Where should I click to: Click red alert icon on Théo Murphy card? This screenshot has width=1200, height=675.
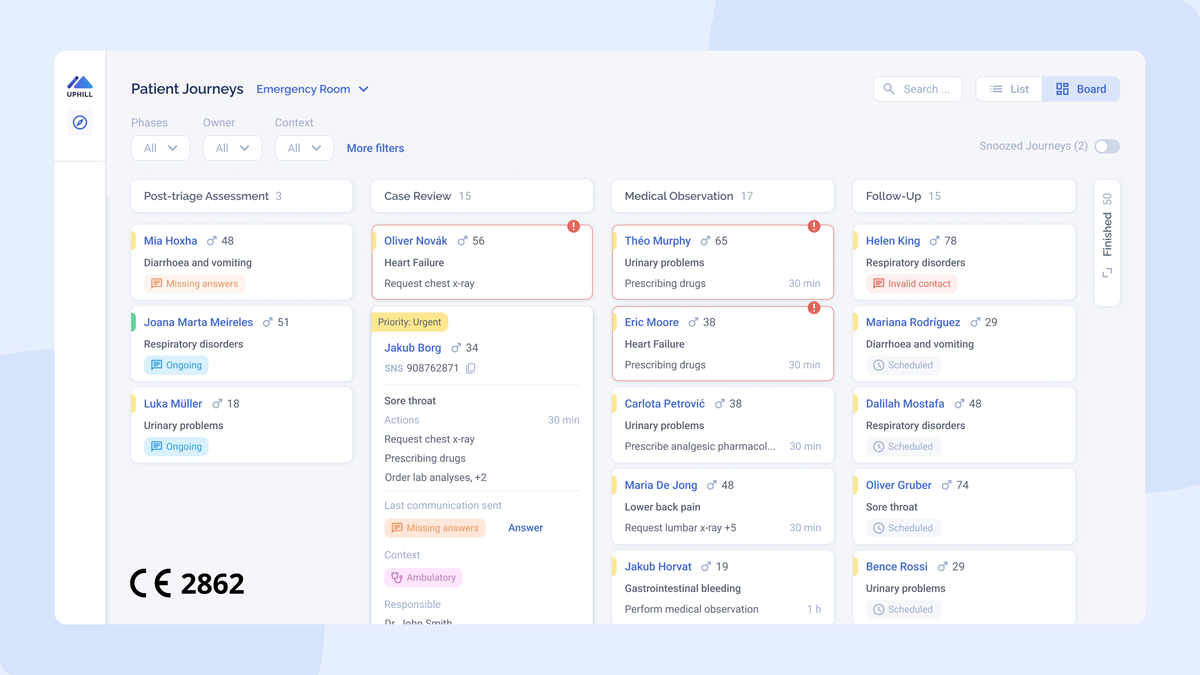pyautogui.click(x=814, y=226)
